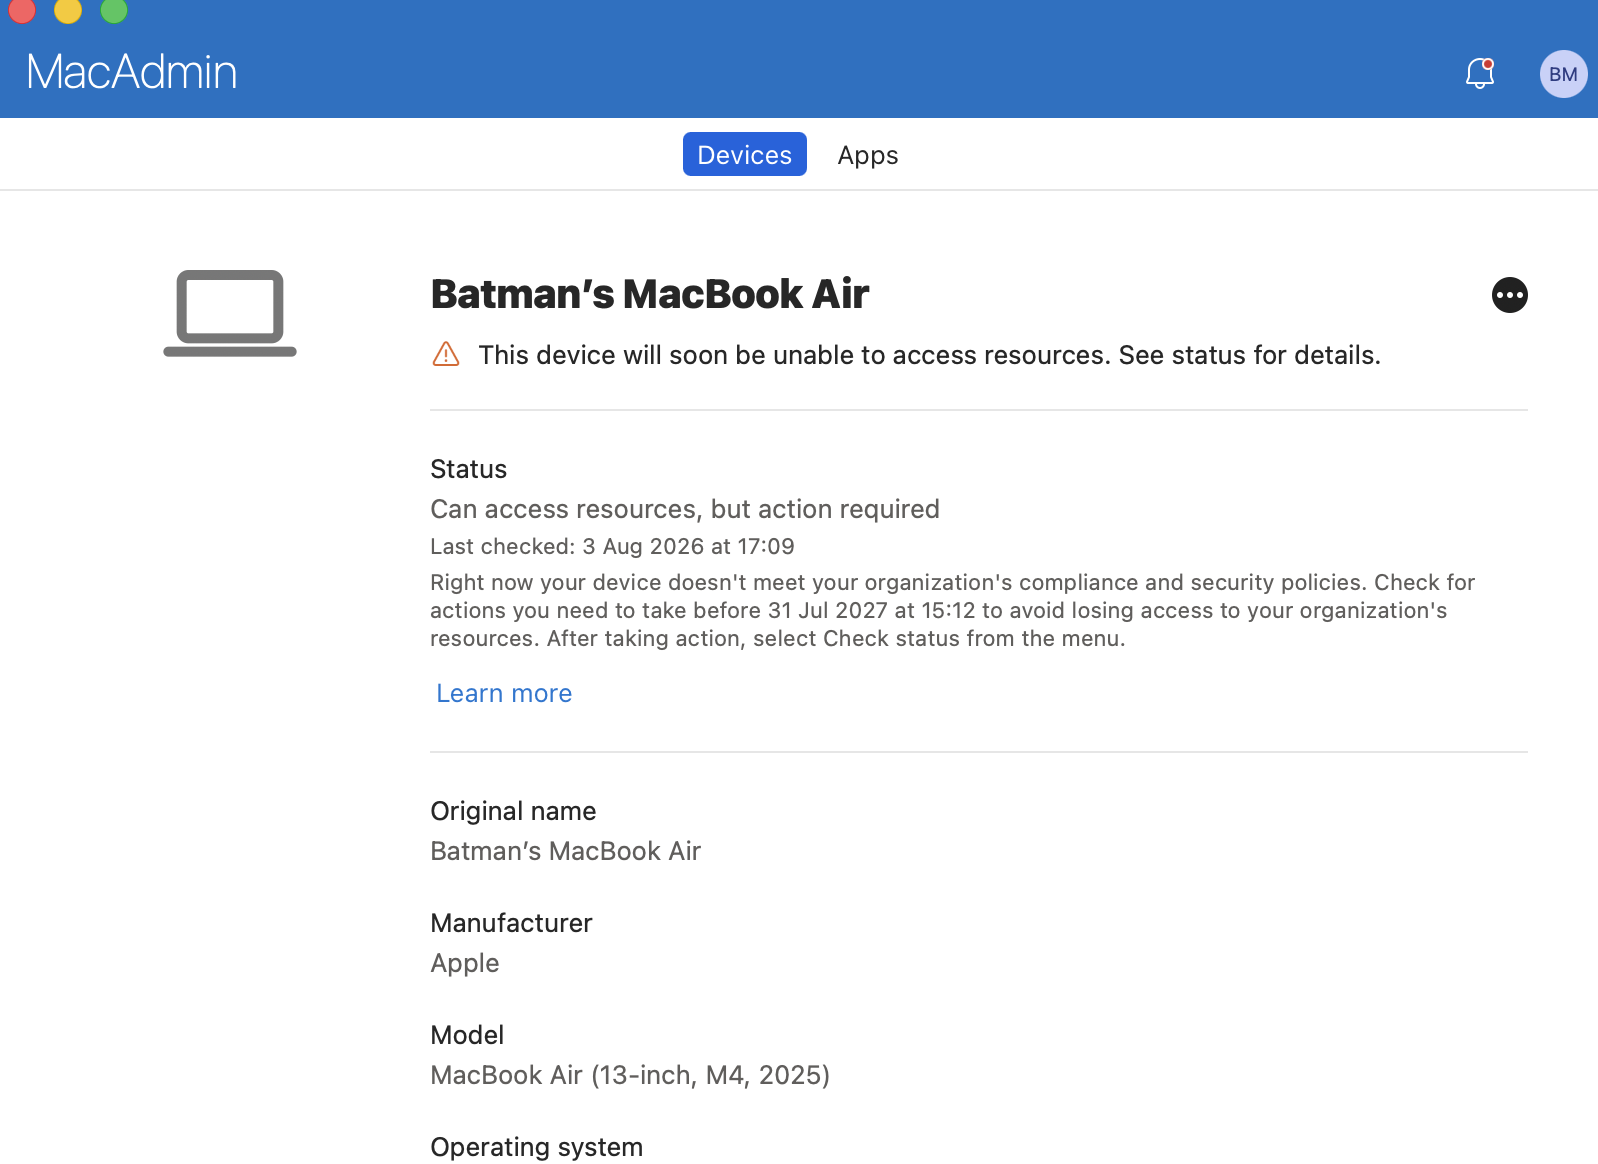
Task: Click the Original name value Batman's MacBook Air
Action: coord(565,851)
